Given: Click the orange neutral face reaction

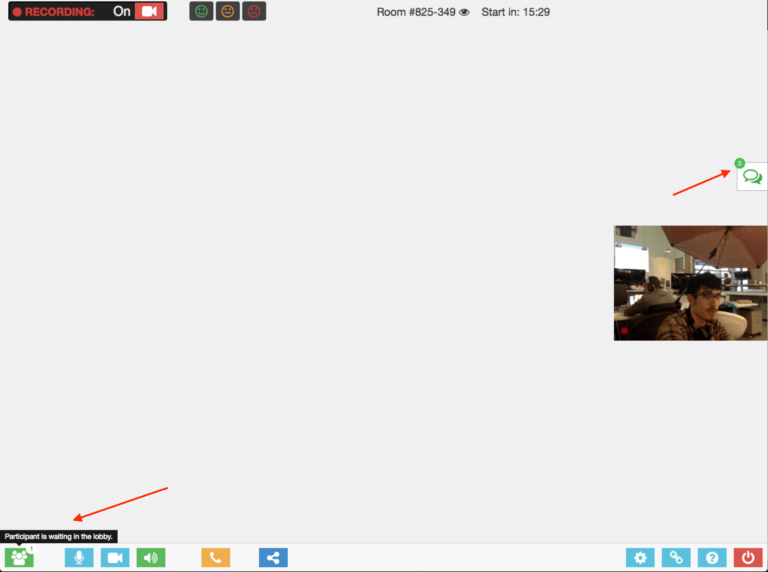Looking at the screenshot, I should [x=228, y=11].
